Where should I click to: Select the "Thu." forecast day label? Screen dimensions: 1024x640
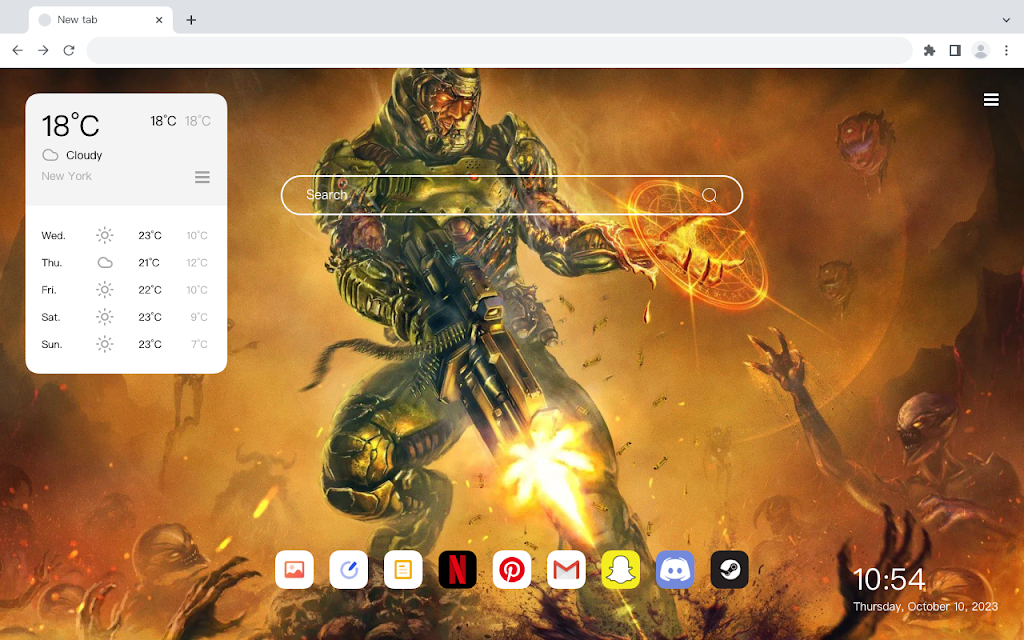[52, 263]
